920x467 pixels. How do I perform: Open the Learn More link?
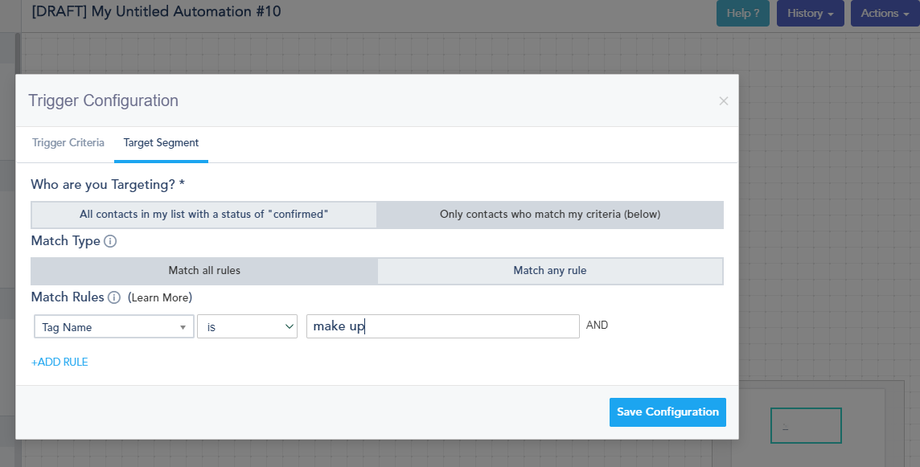[x=160, y=298]
